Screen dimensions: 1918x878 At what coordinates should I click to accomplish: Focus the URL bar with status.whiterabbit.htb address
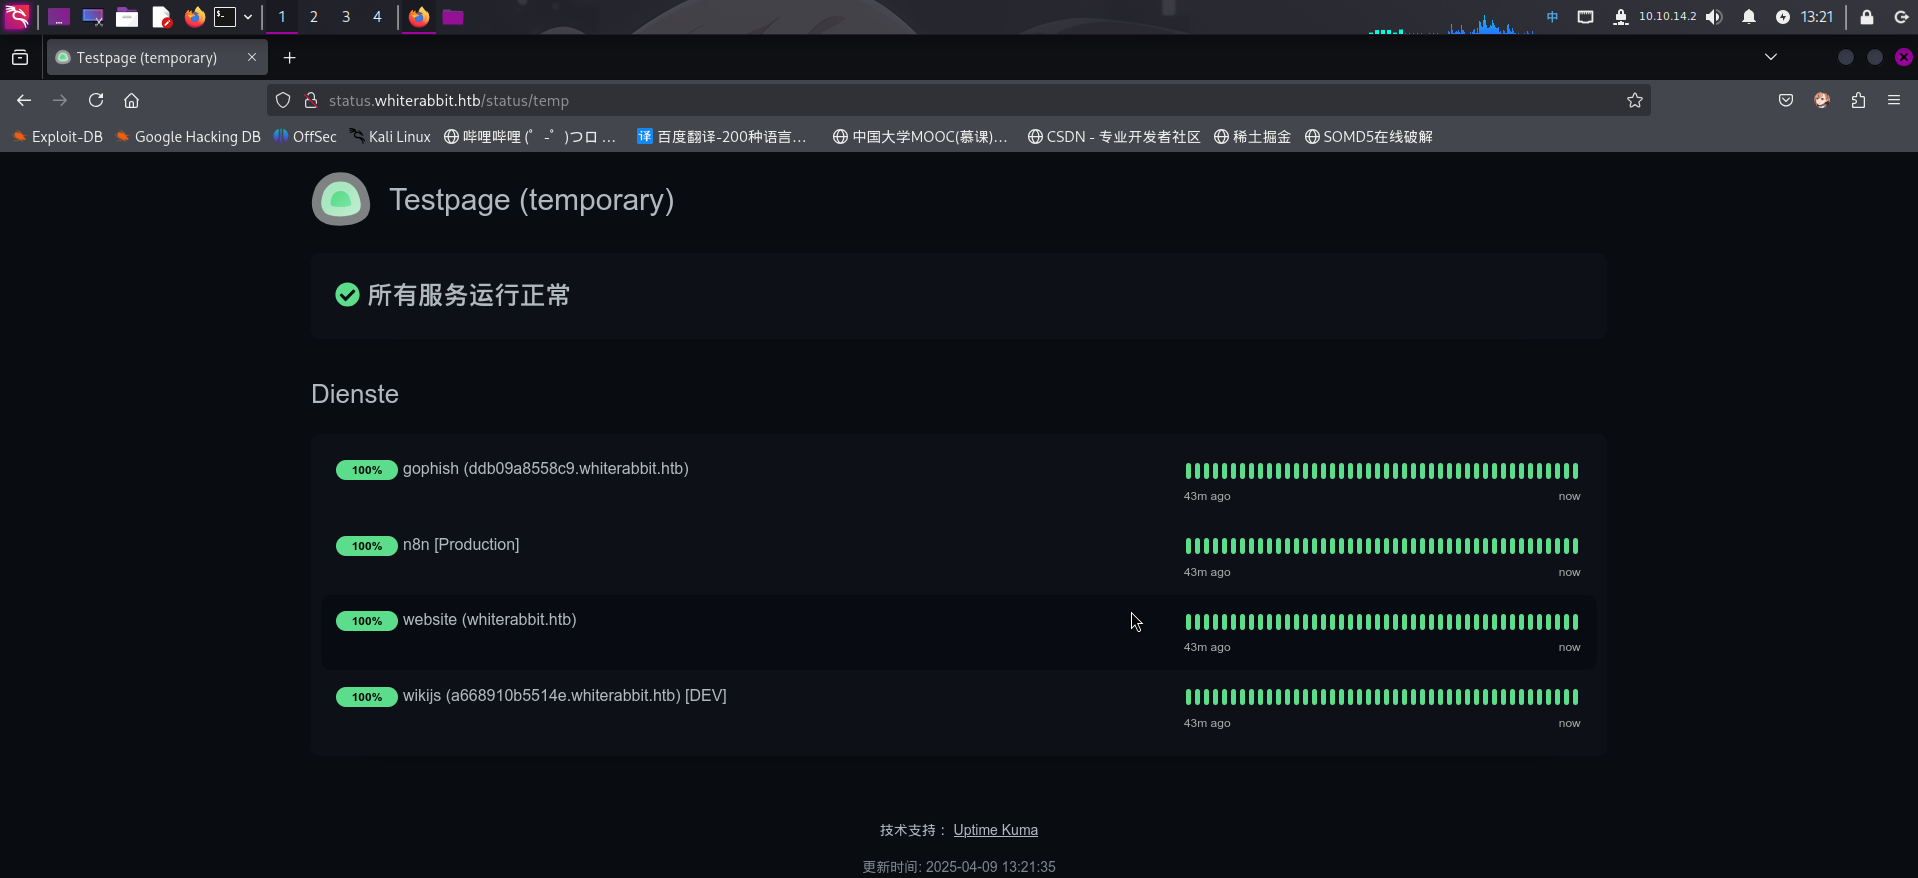click(x=960, y=100)
